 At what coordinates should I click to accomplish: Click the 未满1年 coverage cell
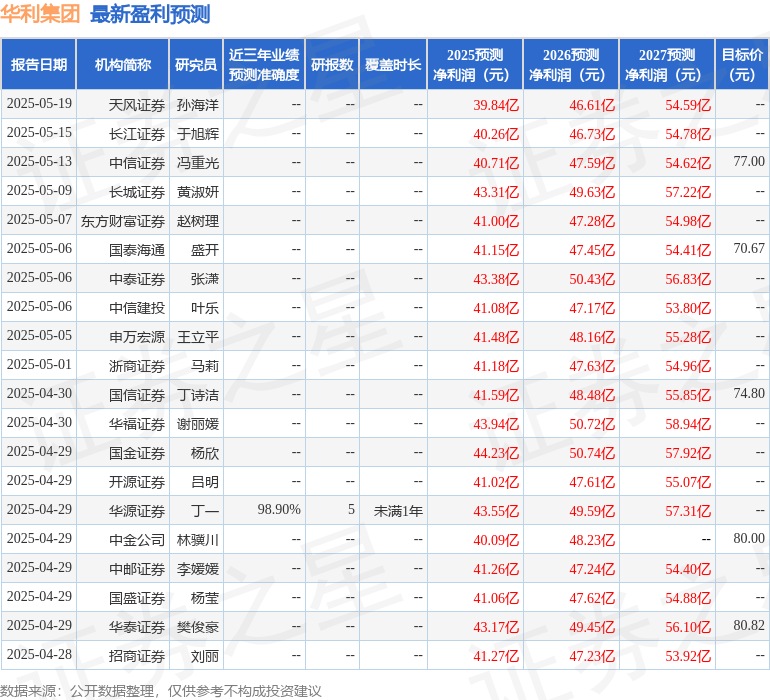pyautogui.click(x=398, y=510)
